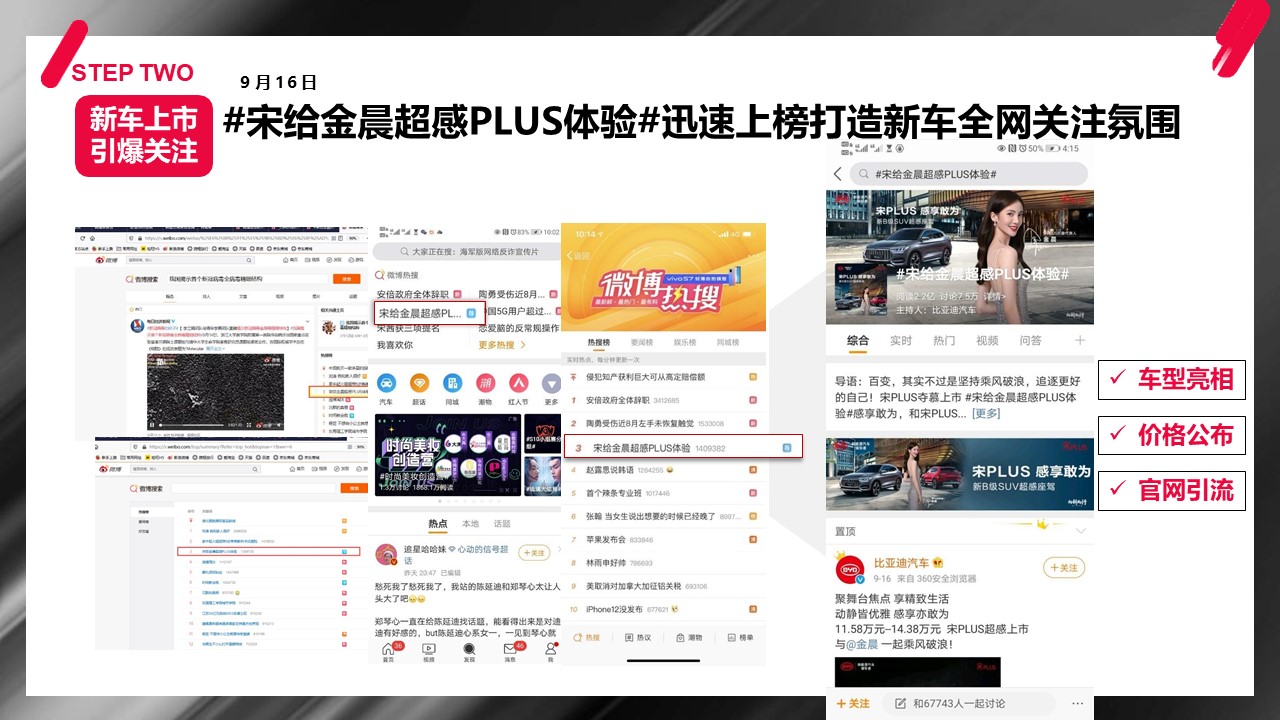Open the 追星哈哈妹 user avatar
The width and height of the screenshot is (1280, 720).
click(387, 555)
